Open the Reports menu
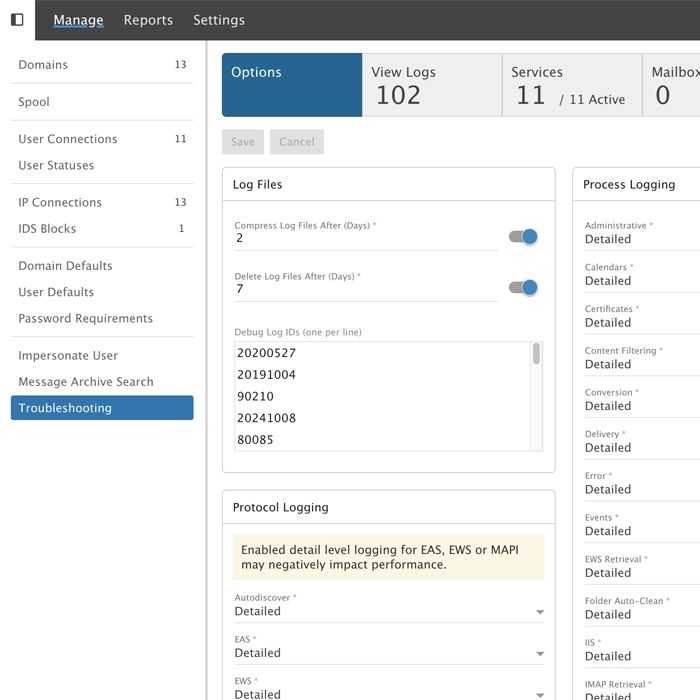 [x=148, y=20]
